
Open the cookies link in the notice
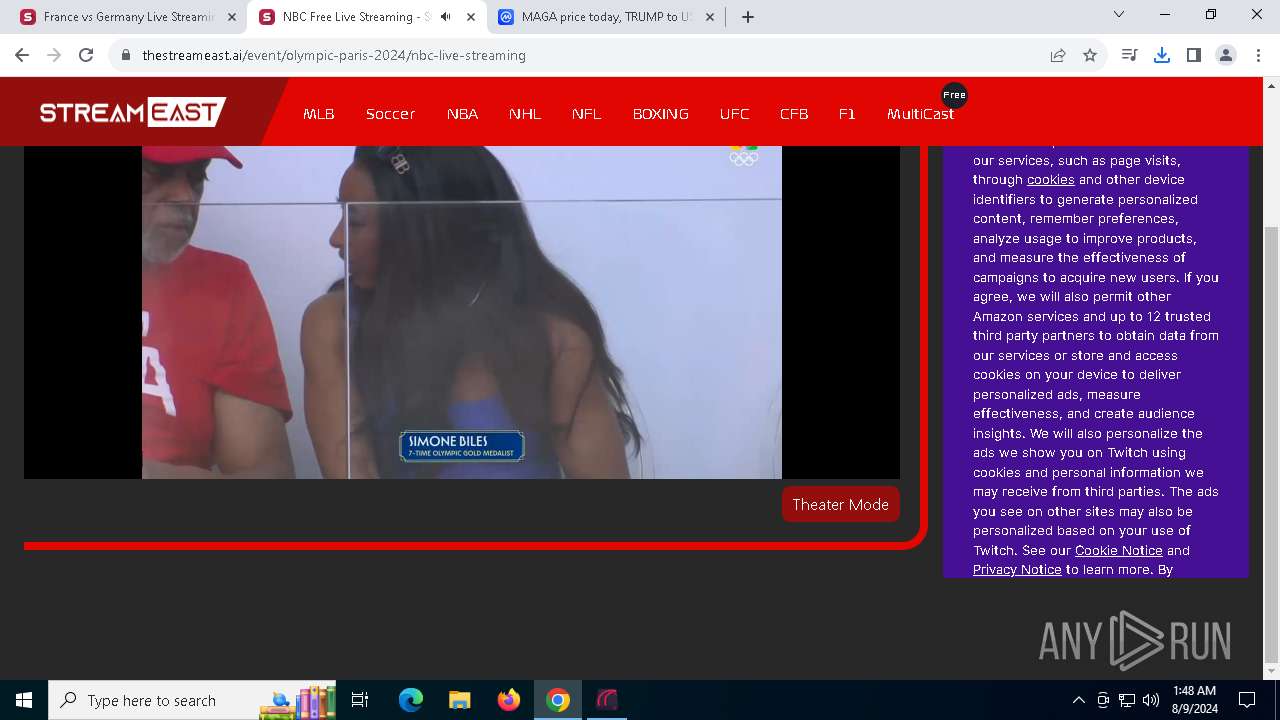(x=1050, y=180)
